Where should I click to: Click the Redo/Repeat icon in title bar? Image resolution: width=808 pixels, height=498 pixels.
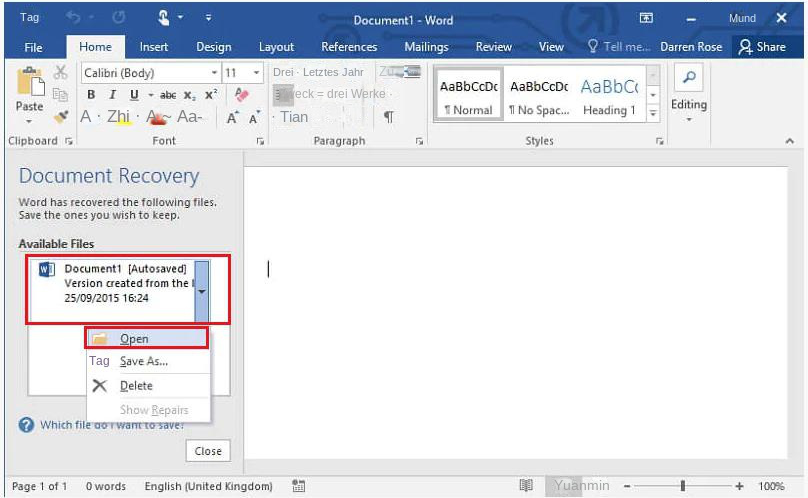pyautogui.click(x=119, y=18)
